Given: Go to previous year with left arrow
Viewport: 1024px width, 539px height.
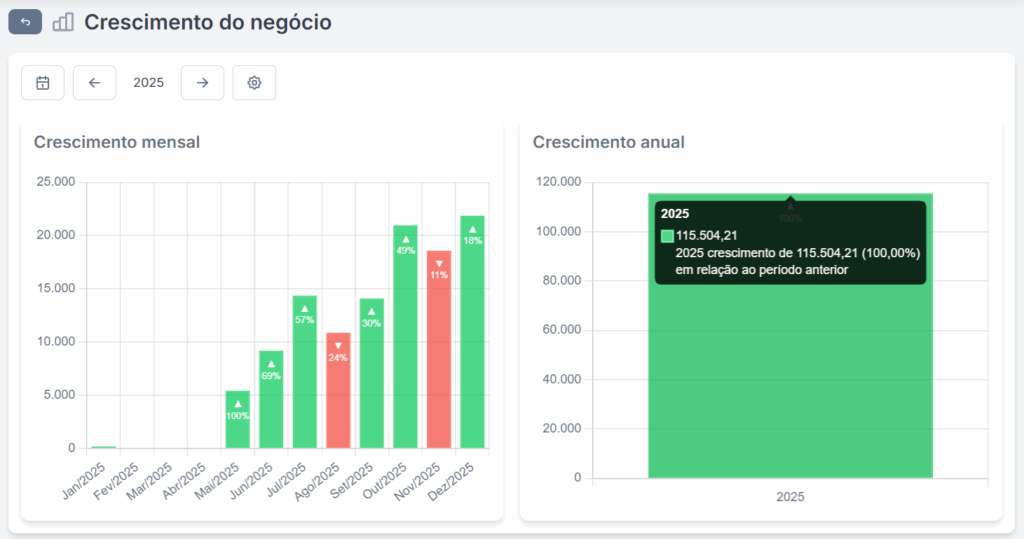Looking at the screenshot, I should coord(95,83).
